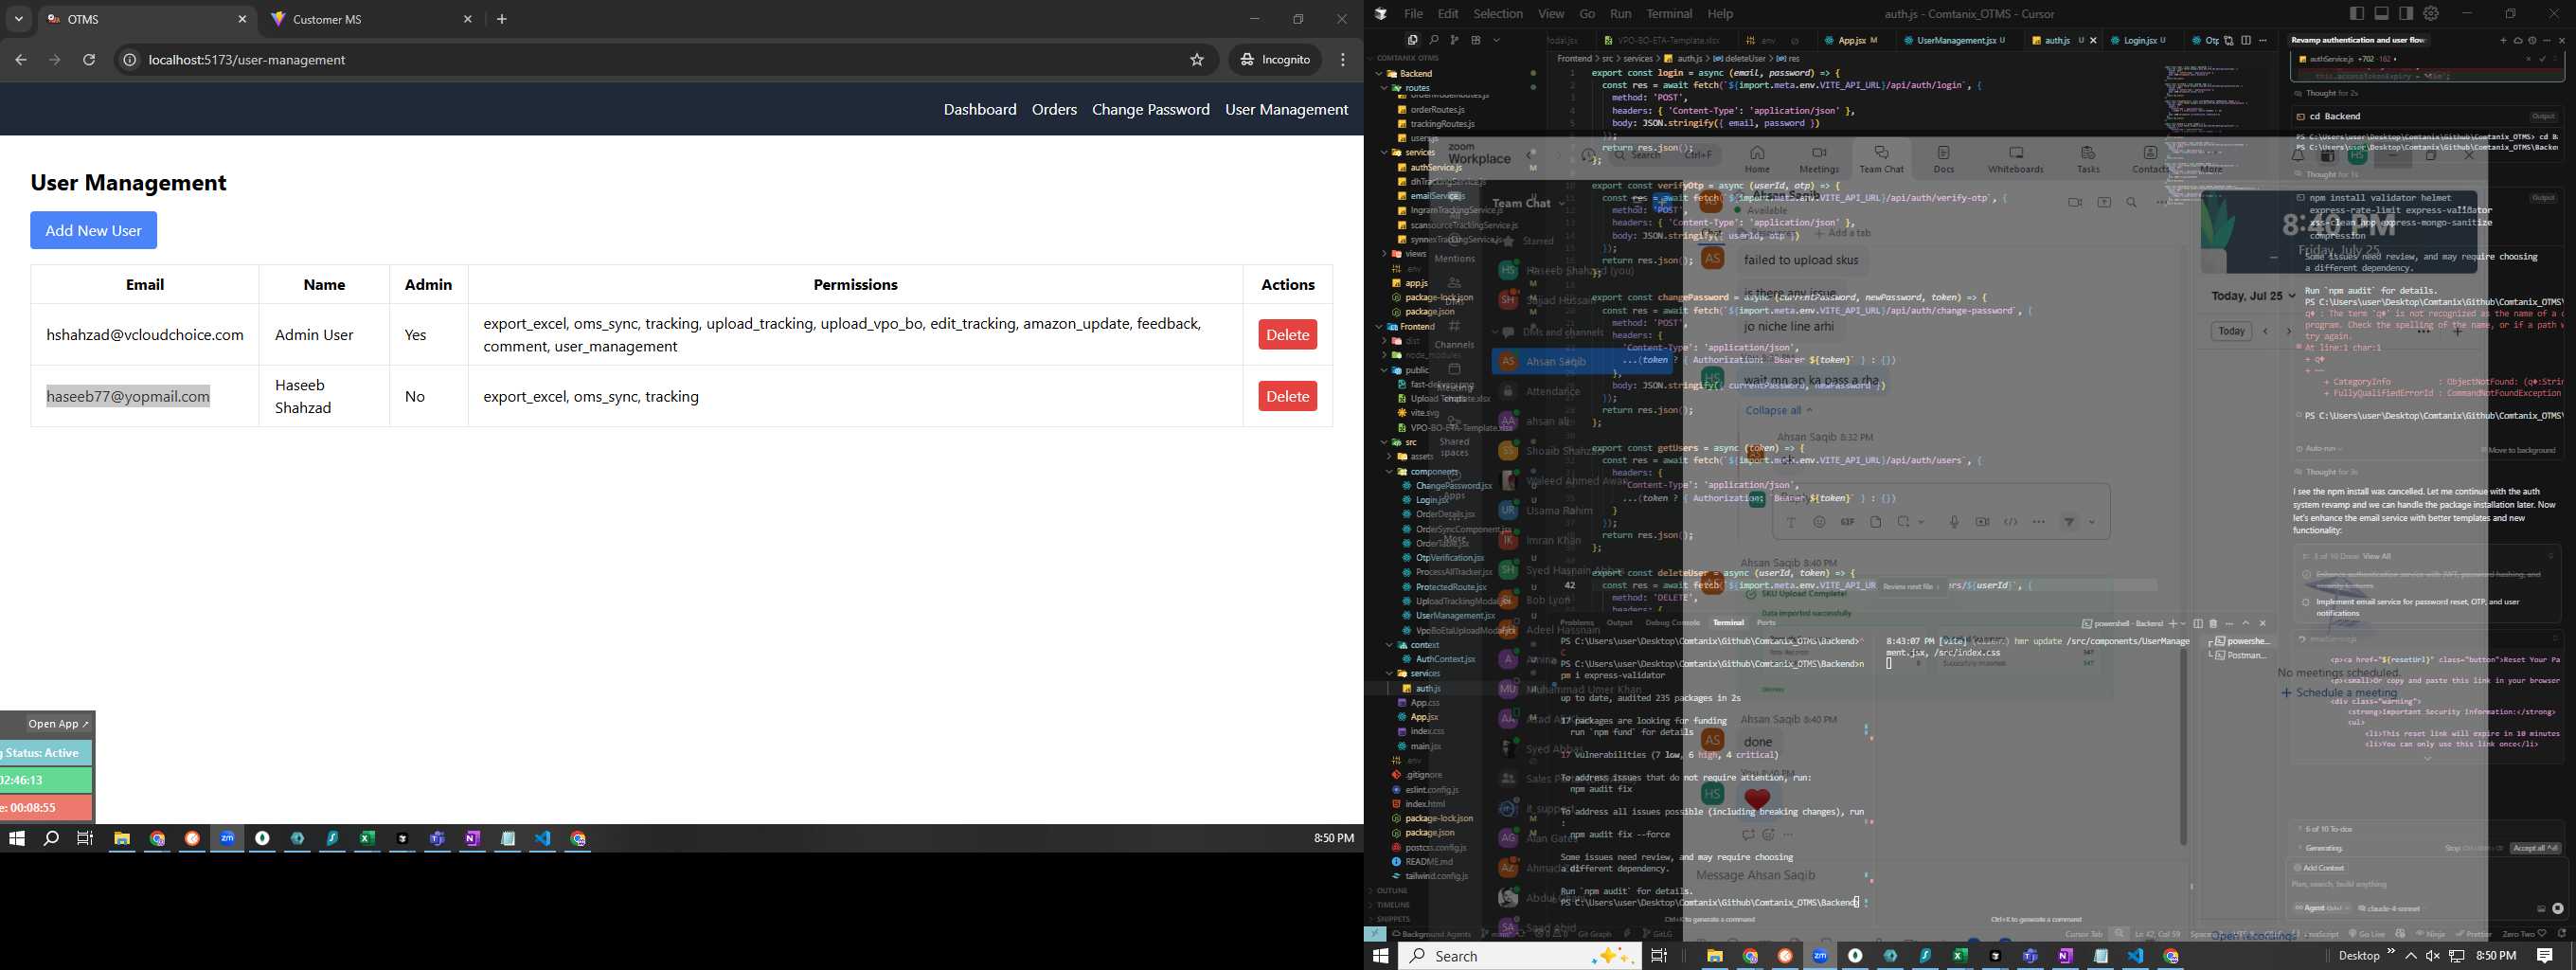This screenshot has width=2576, height=970.
Task: Expand the TIMELINE section in Cursor
Action: (x=1392, y=904)
